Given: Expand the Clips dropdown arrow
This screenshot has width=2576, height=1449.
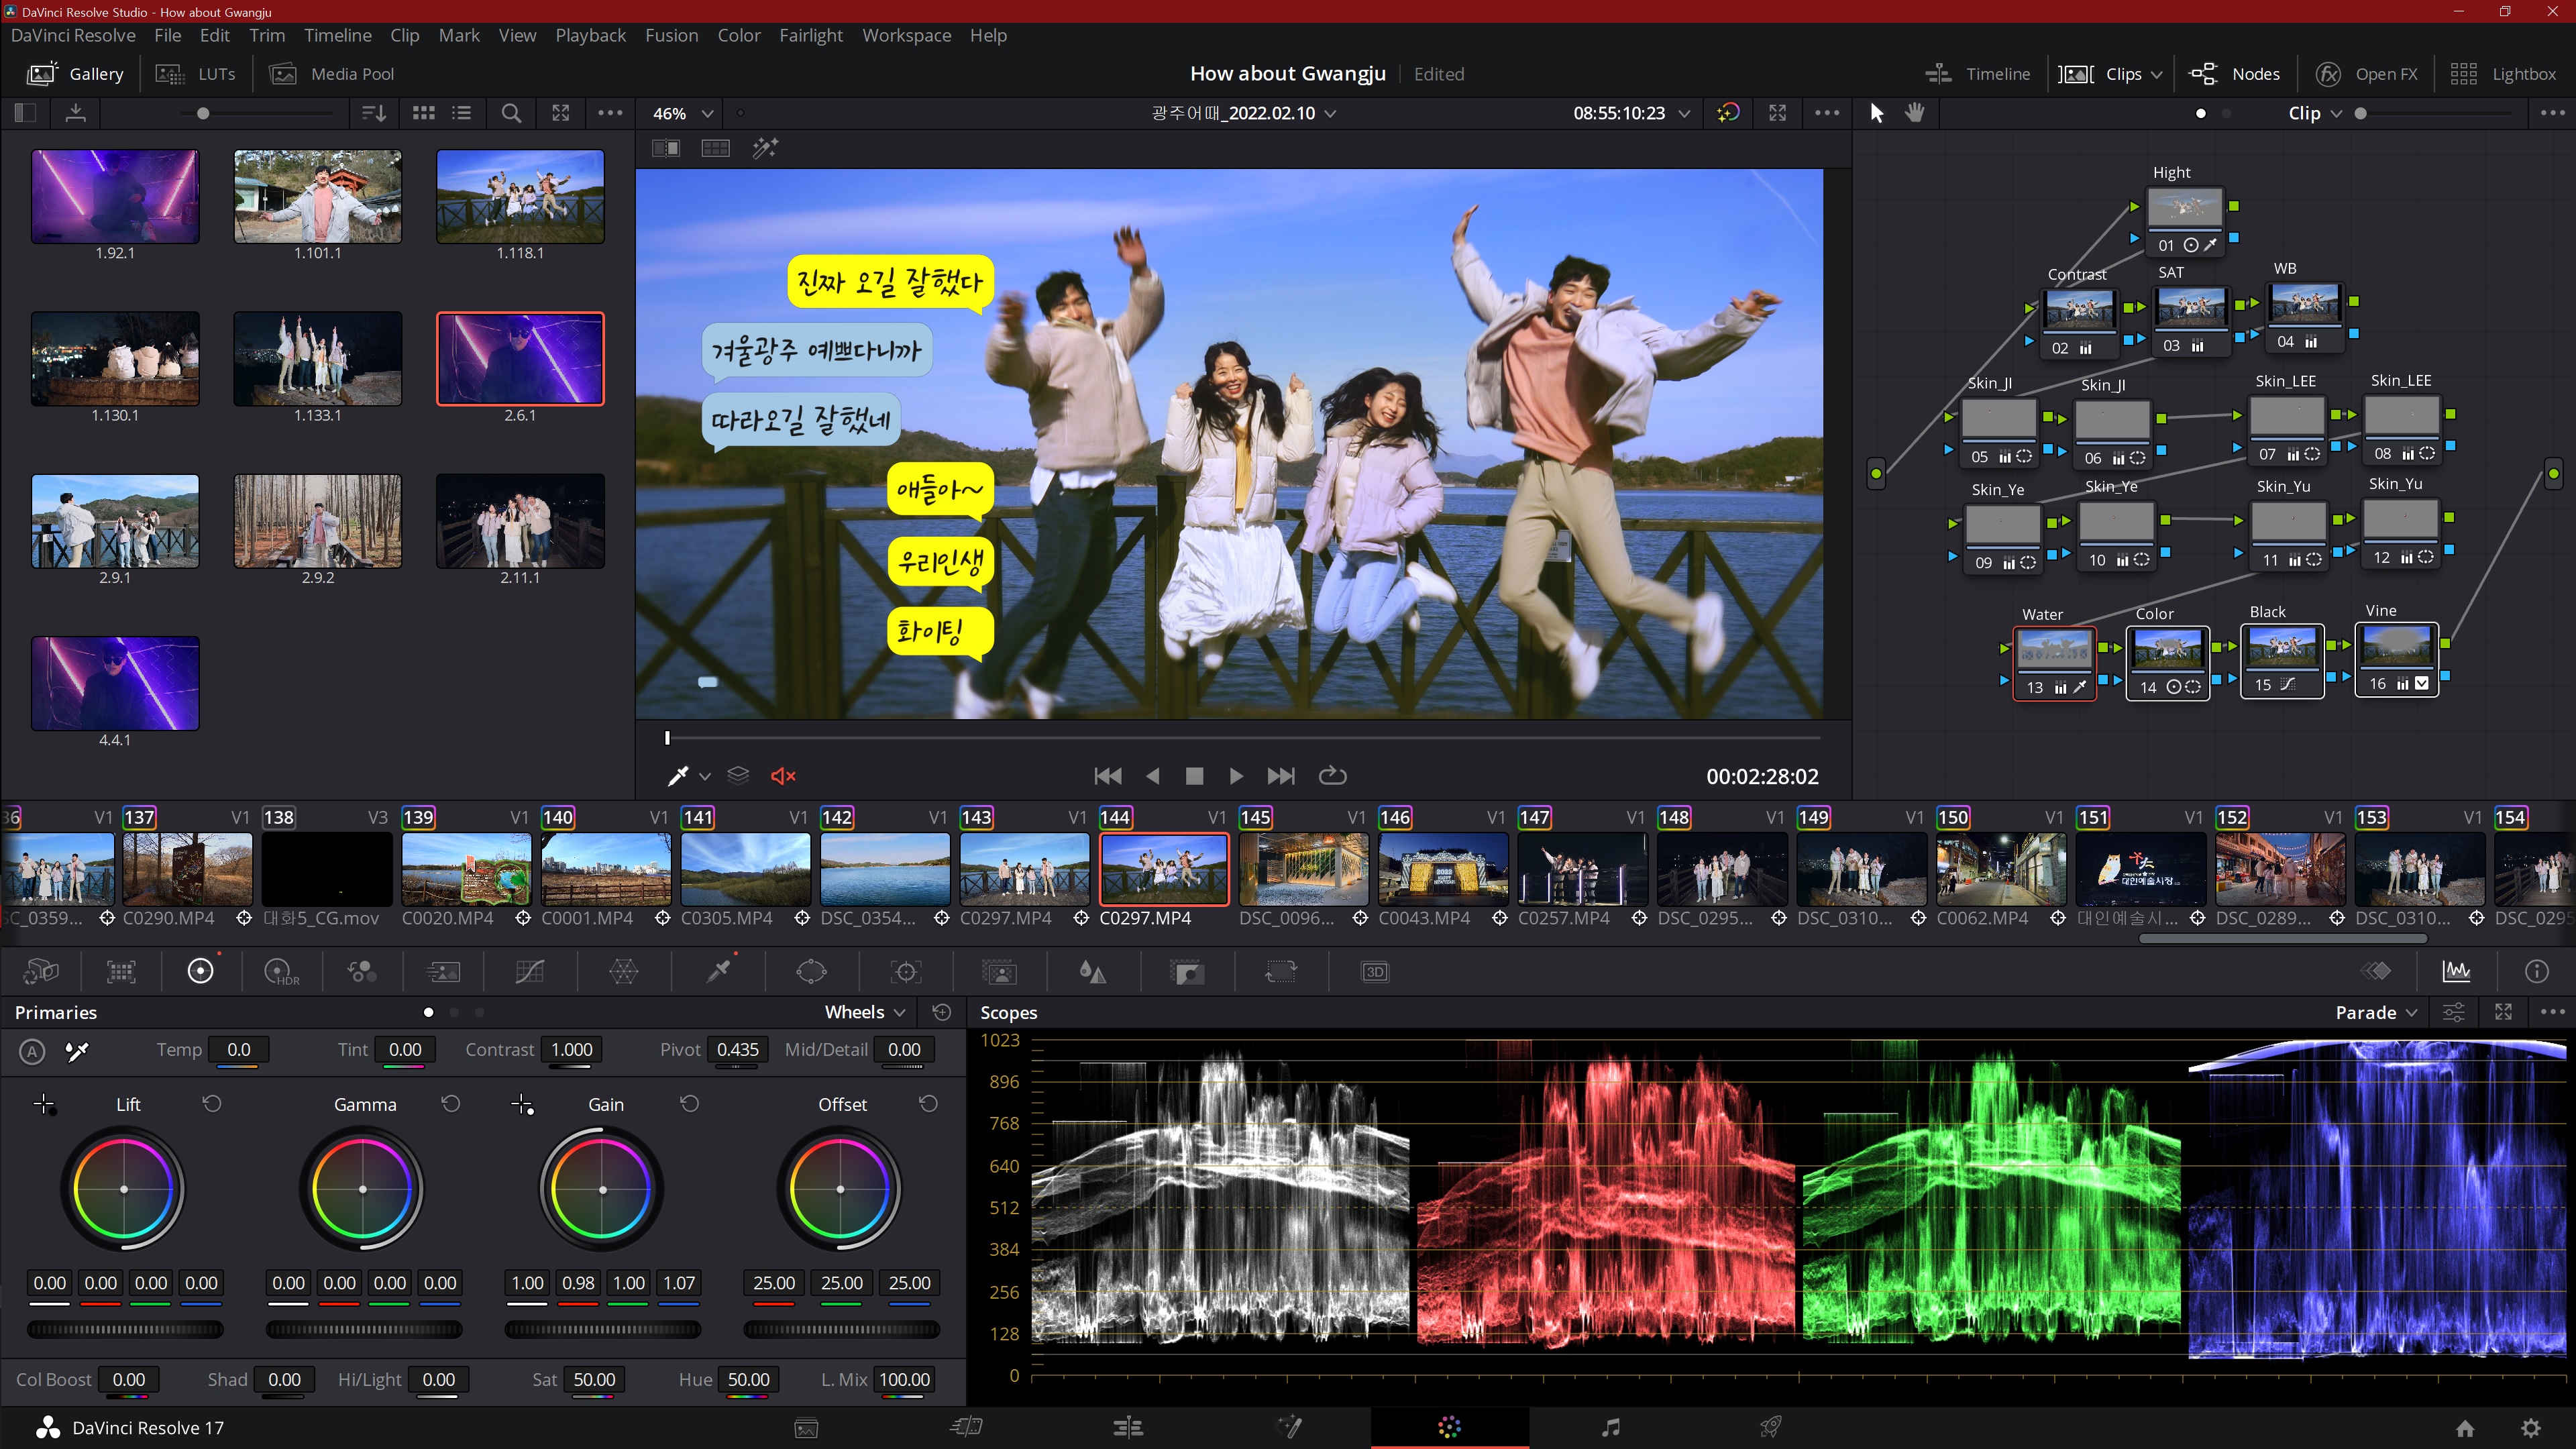Looking at the screenshot, I should coord(2156,74).
